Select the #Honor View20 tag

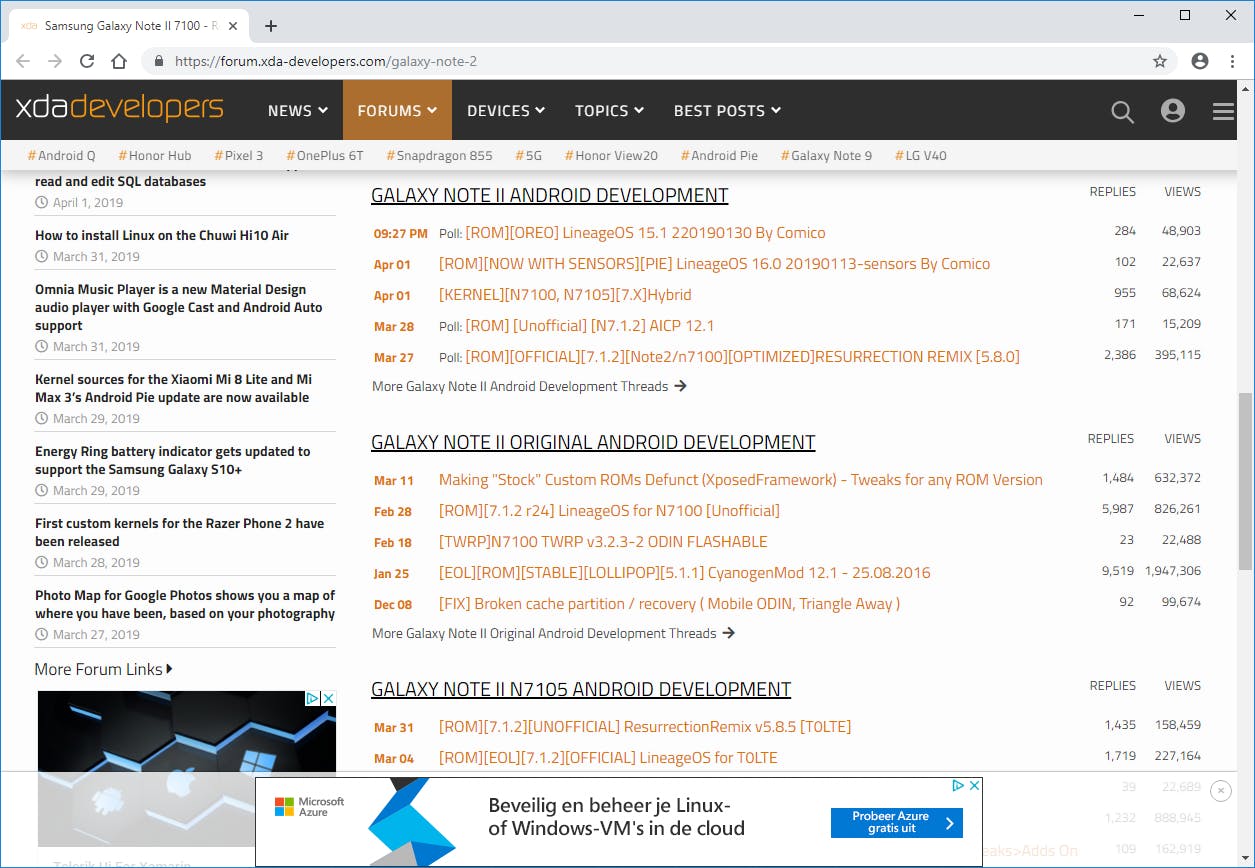click(x=611, y=155)
